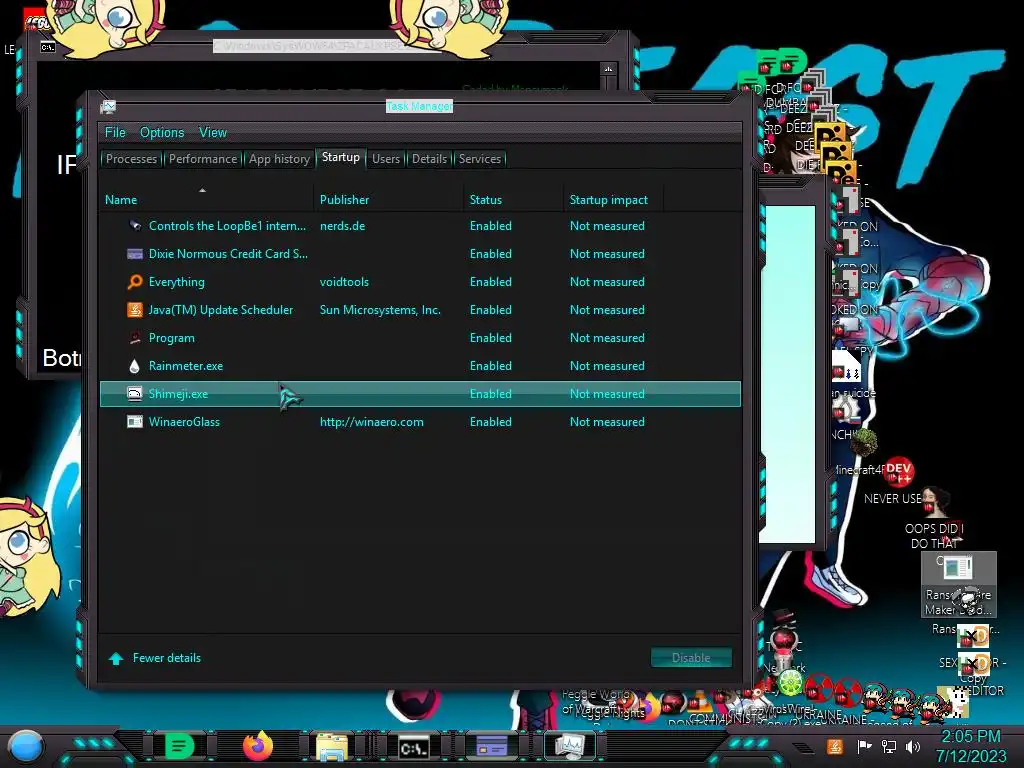Screen dimensions: 1024x768
Task: Click the LoopBe1 startup entry icon
Action: point(135,226)
